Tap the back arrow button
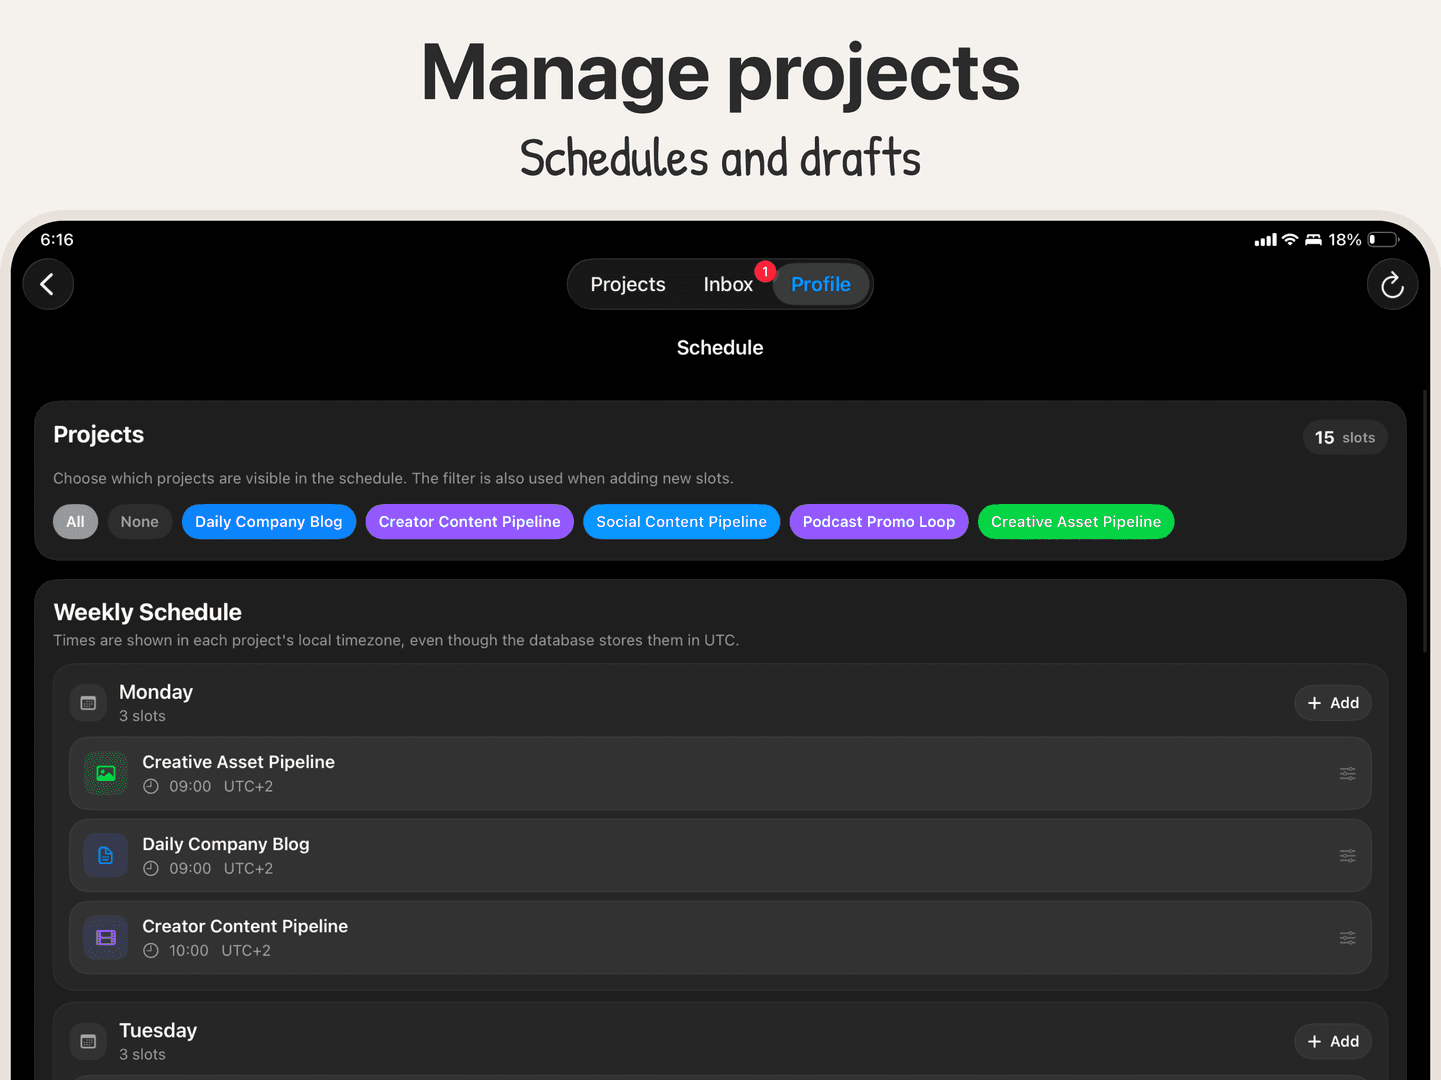1441x1080 pixels. [48, 285]
